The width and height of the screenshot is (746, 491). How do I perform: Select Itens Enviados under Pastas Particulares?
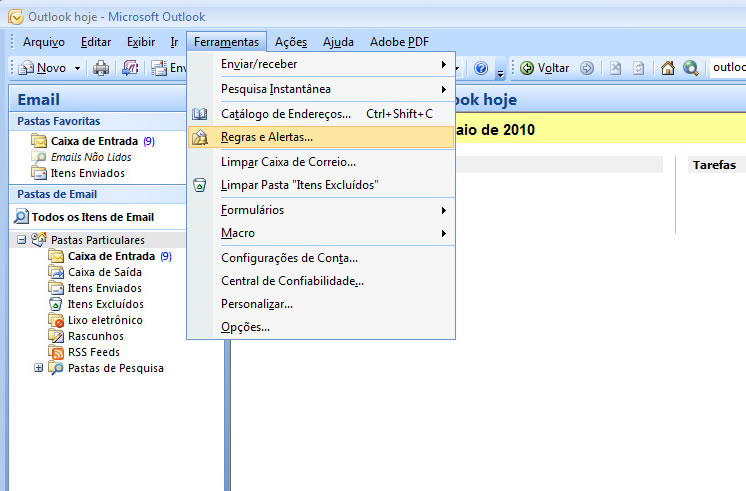[95, 288]
